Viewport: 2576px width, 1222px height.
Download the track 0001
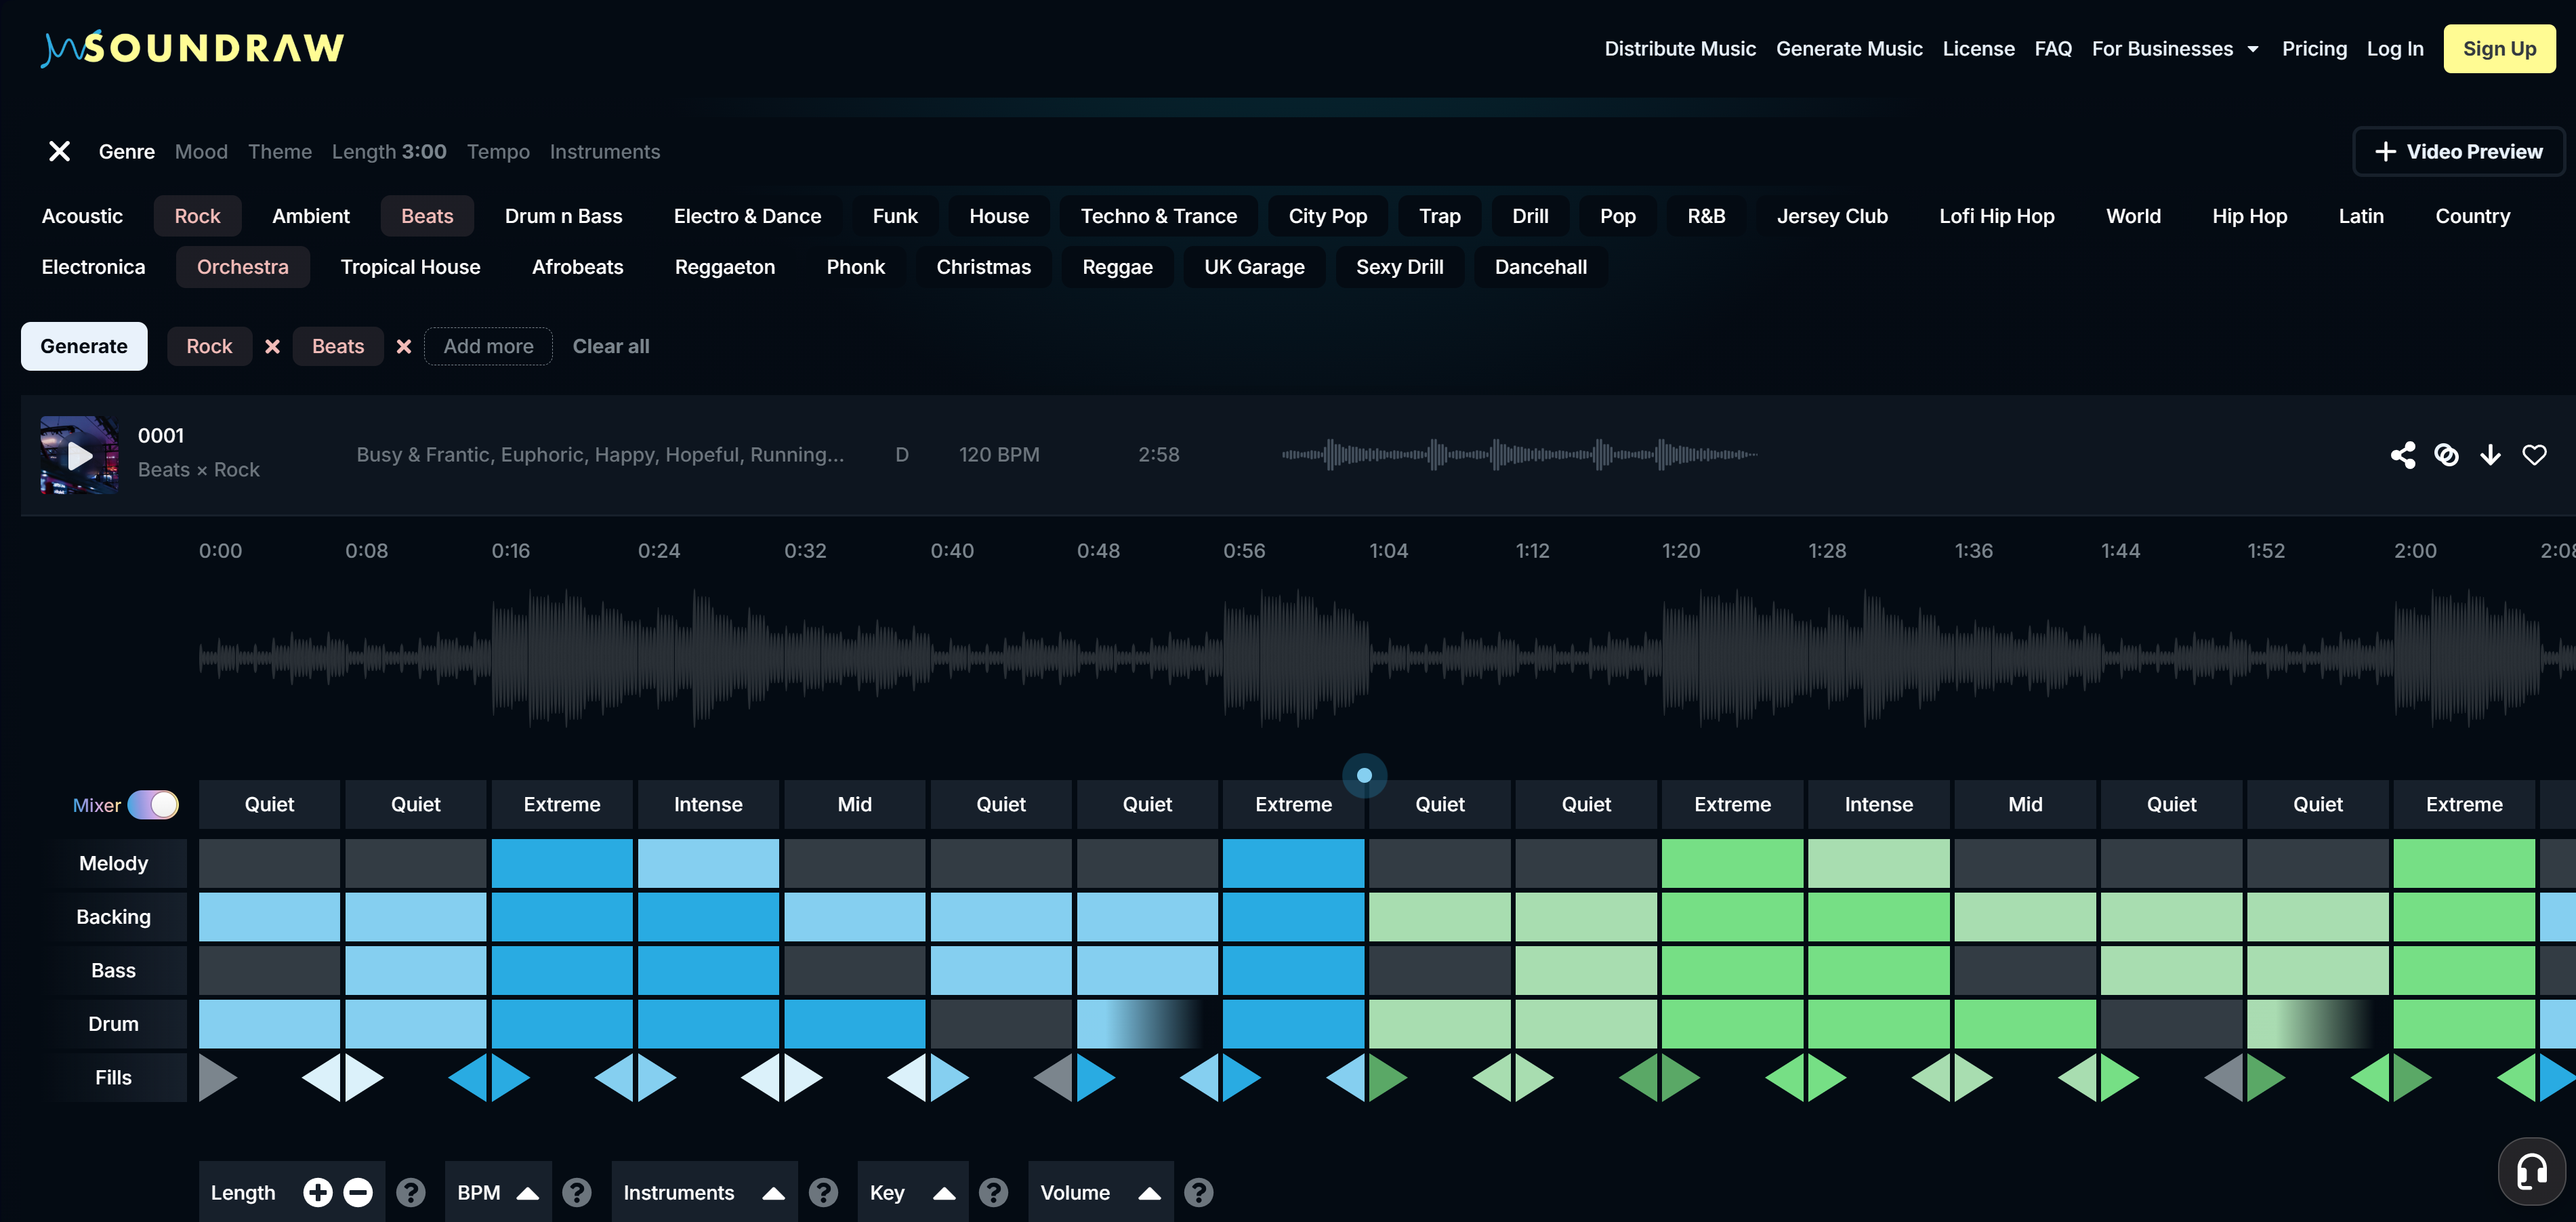coord(2491,455)
